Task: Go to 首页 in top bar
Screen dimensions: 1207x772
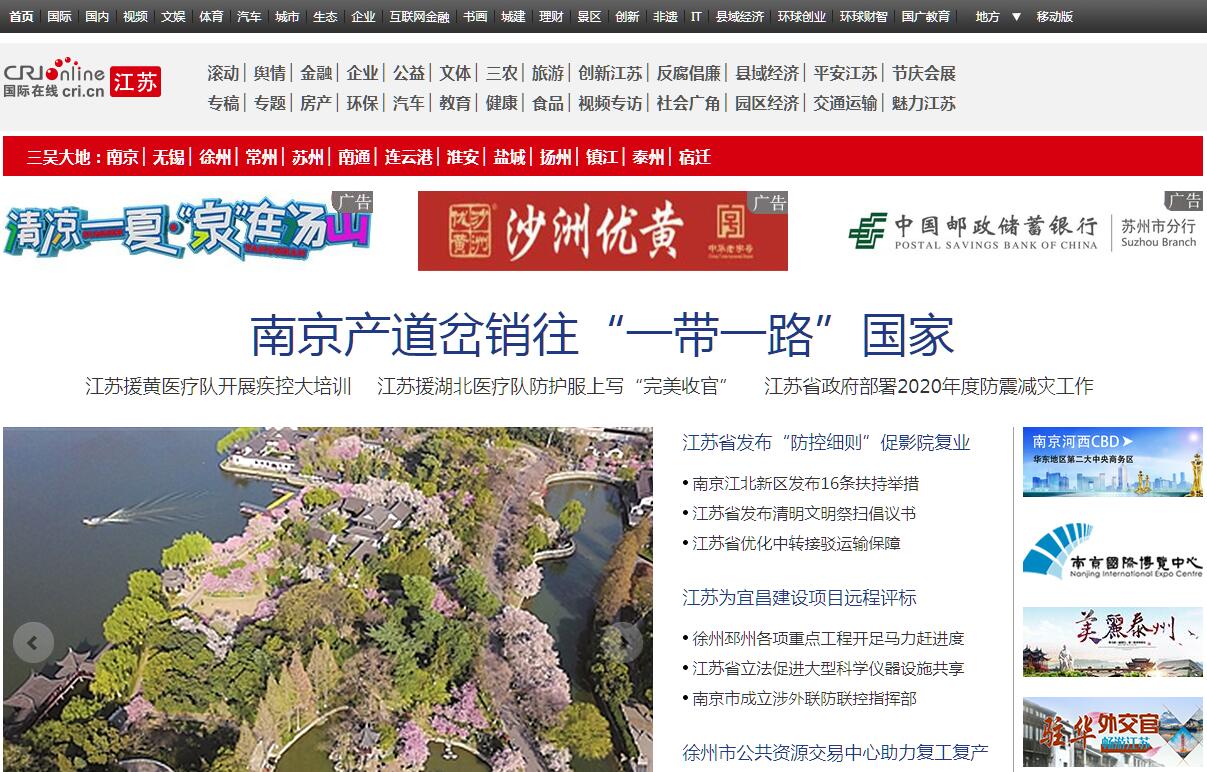Action: (x=21, y=17)
